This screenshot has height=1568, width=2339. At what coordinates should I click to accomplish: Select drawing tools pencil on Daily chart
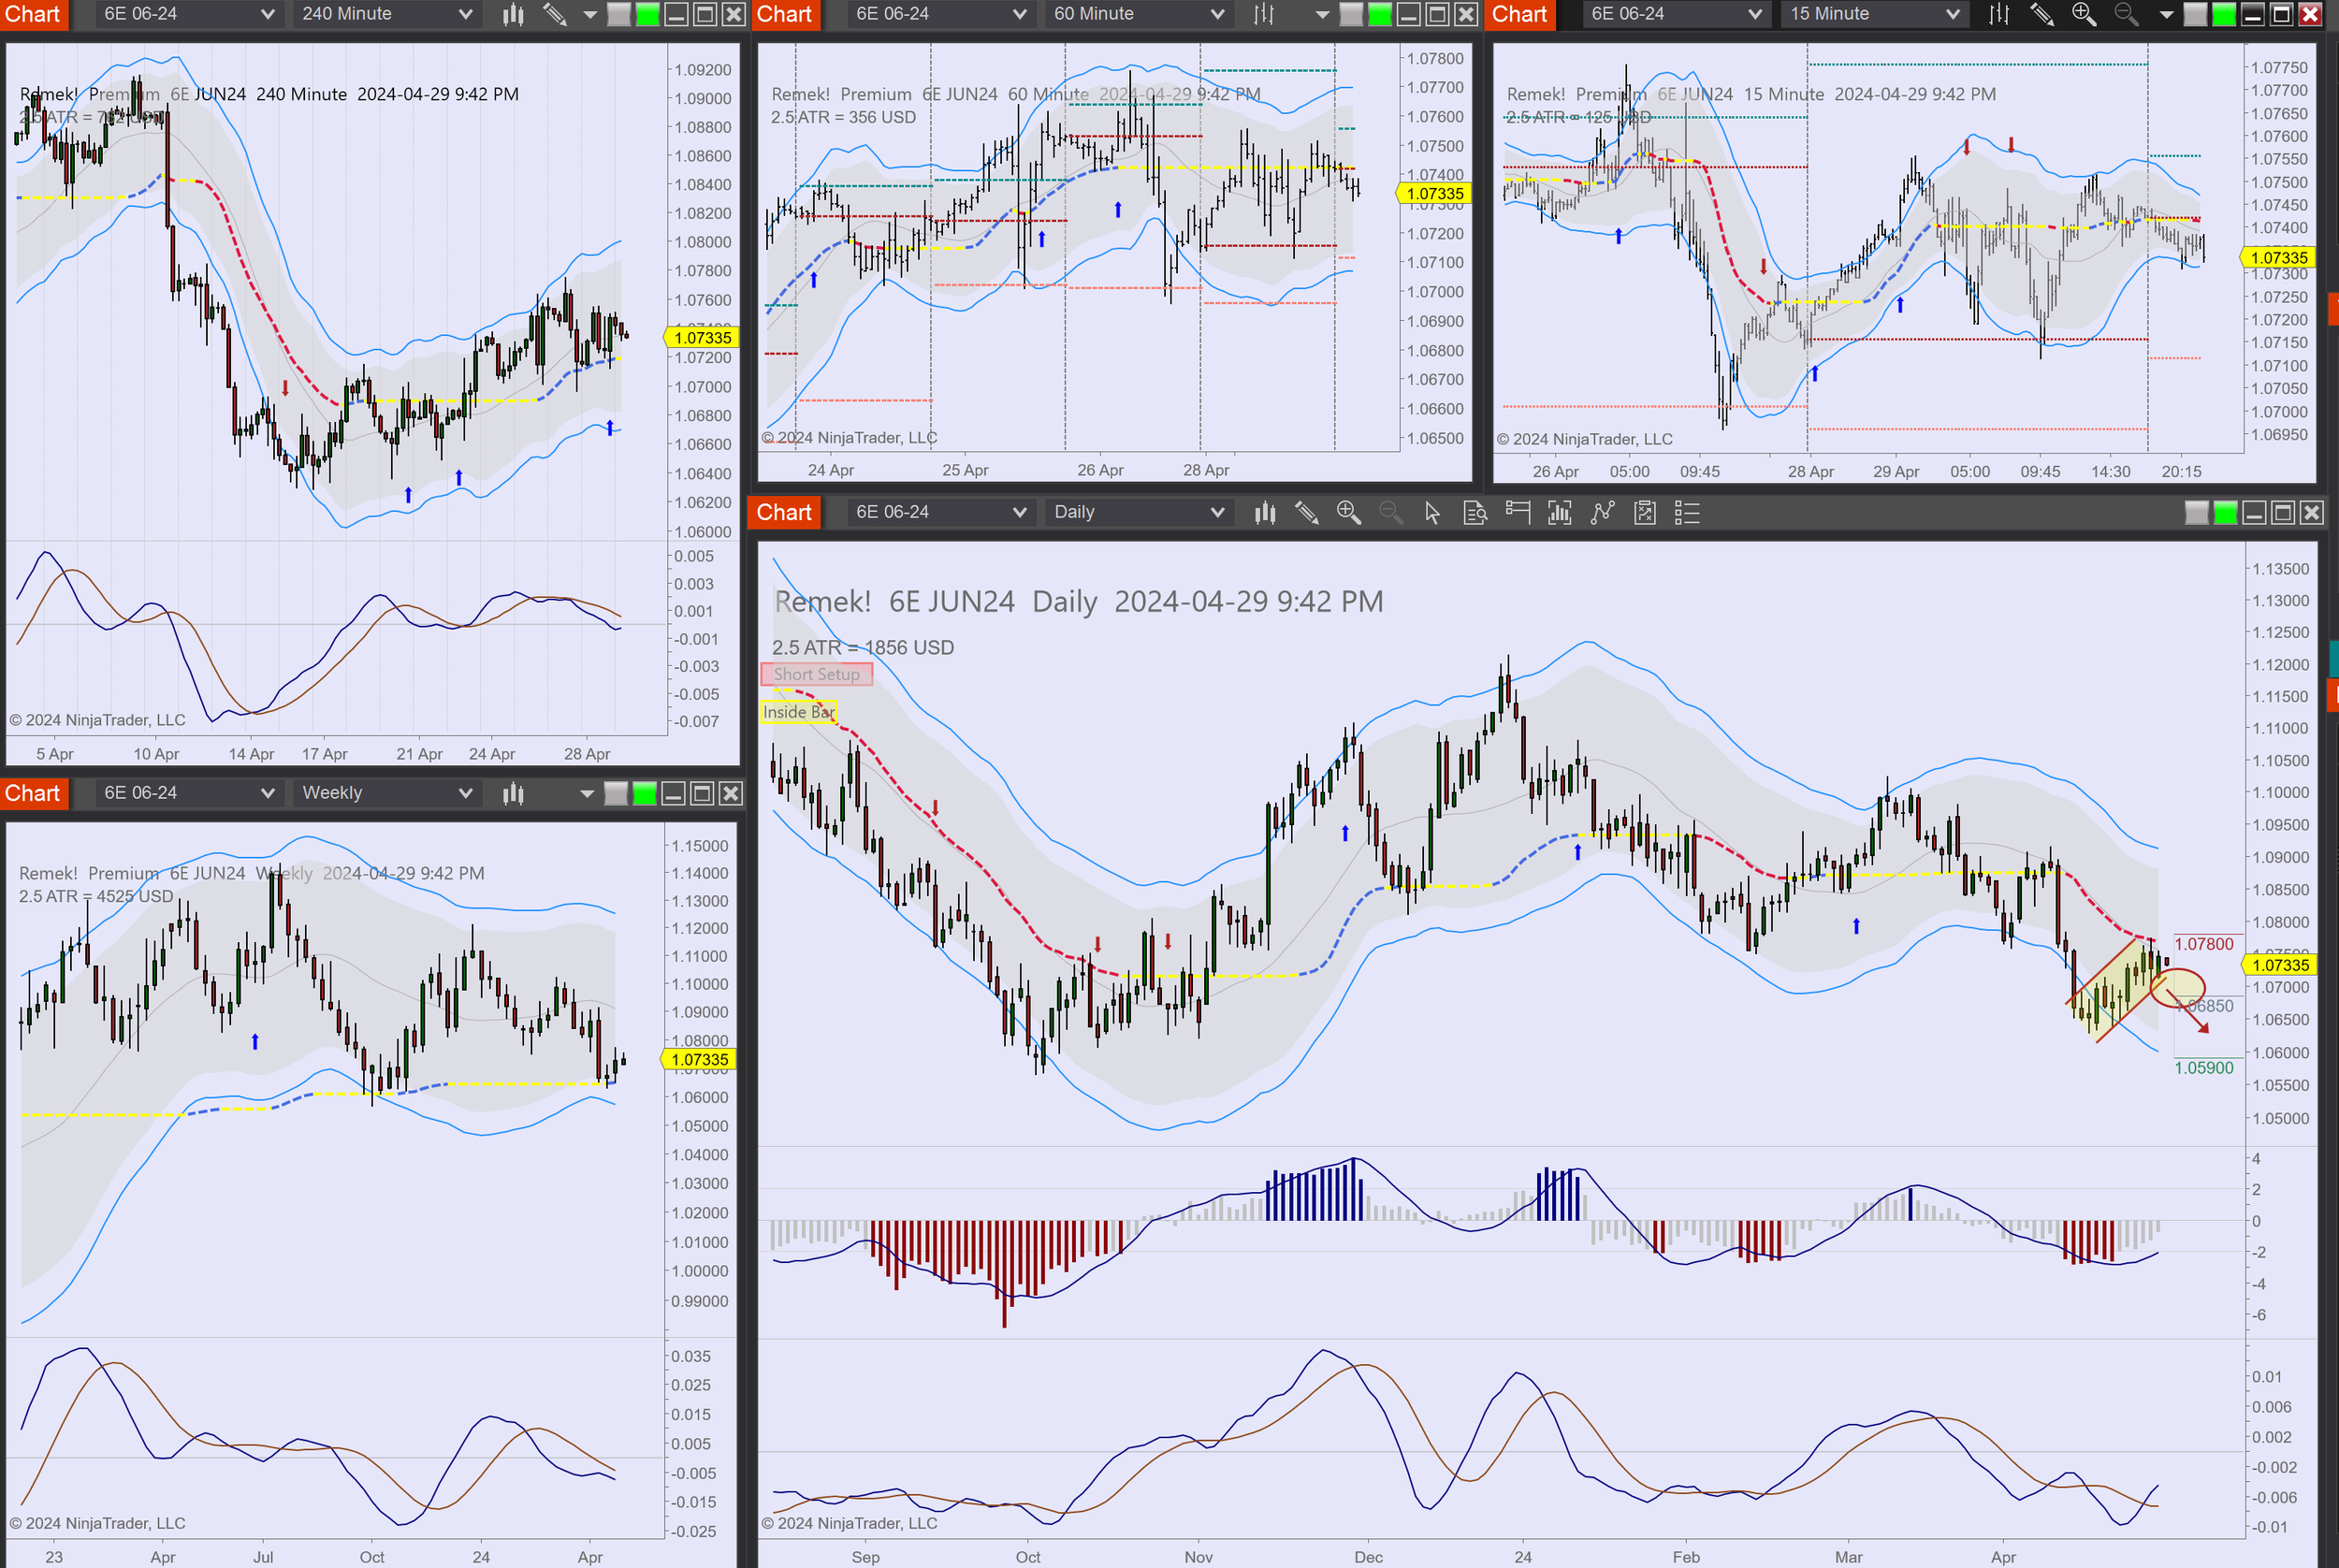(1306, 513)
